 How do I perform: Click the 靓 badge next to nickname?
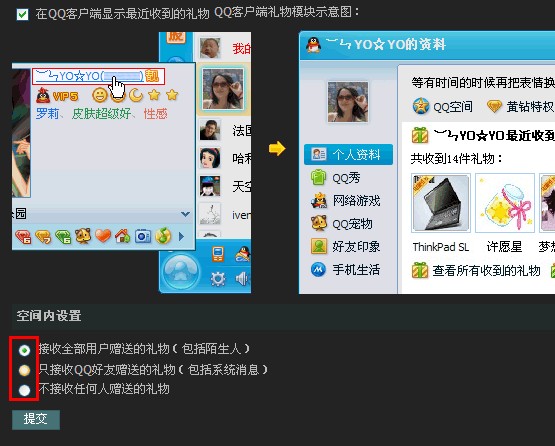pyautogui.click(x=152, y=76)
